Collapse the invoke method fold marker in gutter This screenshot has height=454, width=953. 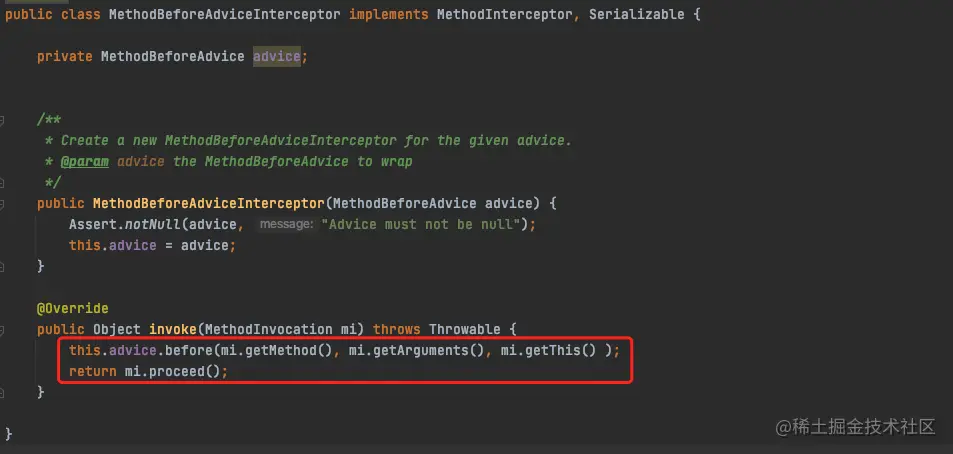click(2, 330)
